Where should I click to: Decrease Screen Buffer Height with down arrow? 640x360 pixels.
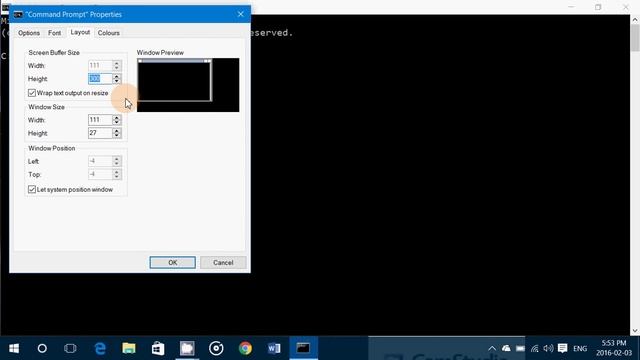click(x=117, y=81)
